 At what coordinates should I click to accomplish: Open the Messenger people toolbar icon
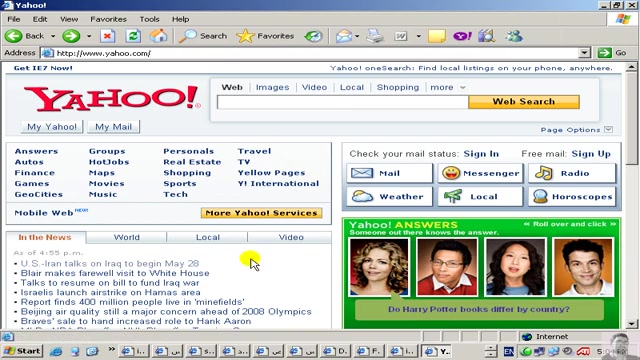[514, 36]
